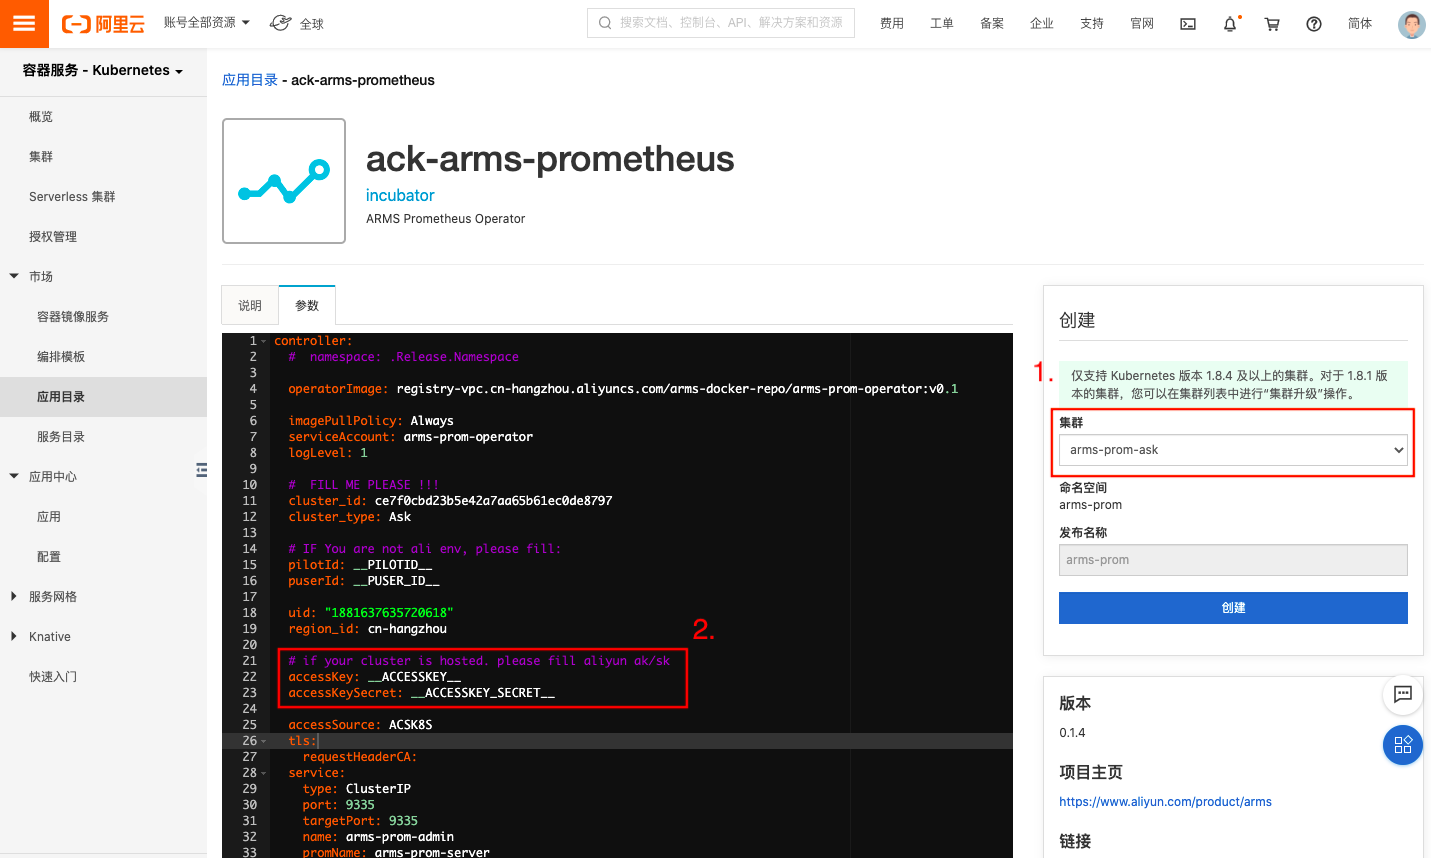Image resolution: width=1431 pixels, height=858 pixels.
Task: Select 应用目录 in sidebar
Action: pos(103,397)
